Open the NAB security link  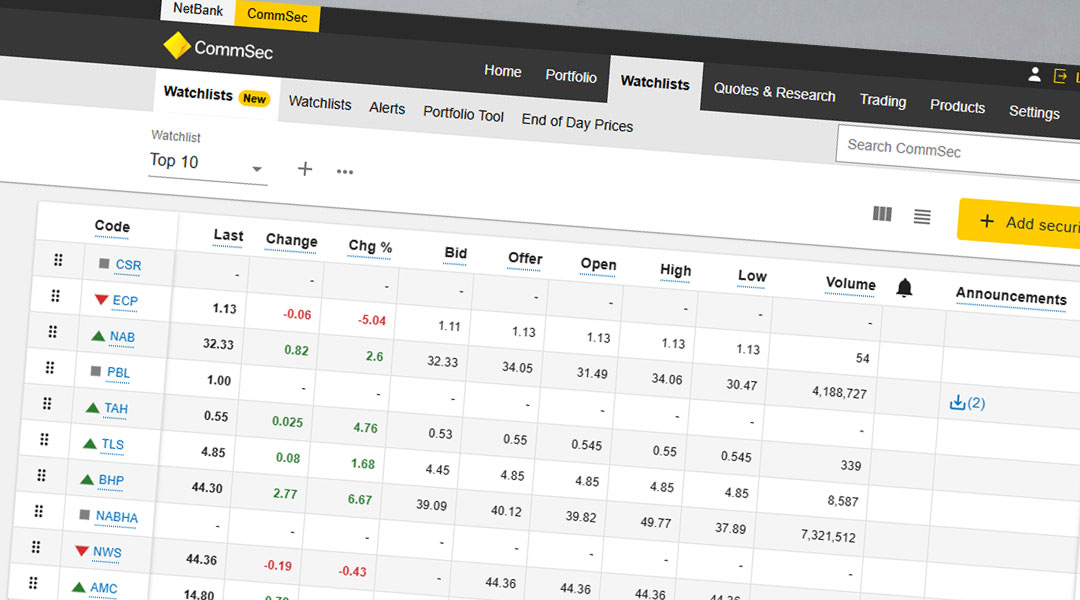pos(123,337)
